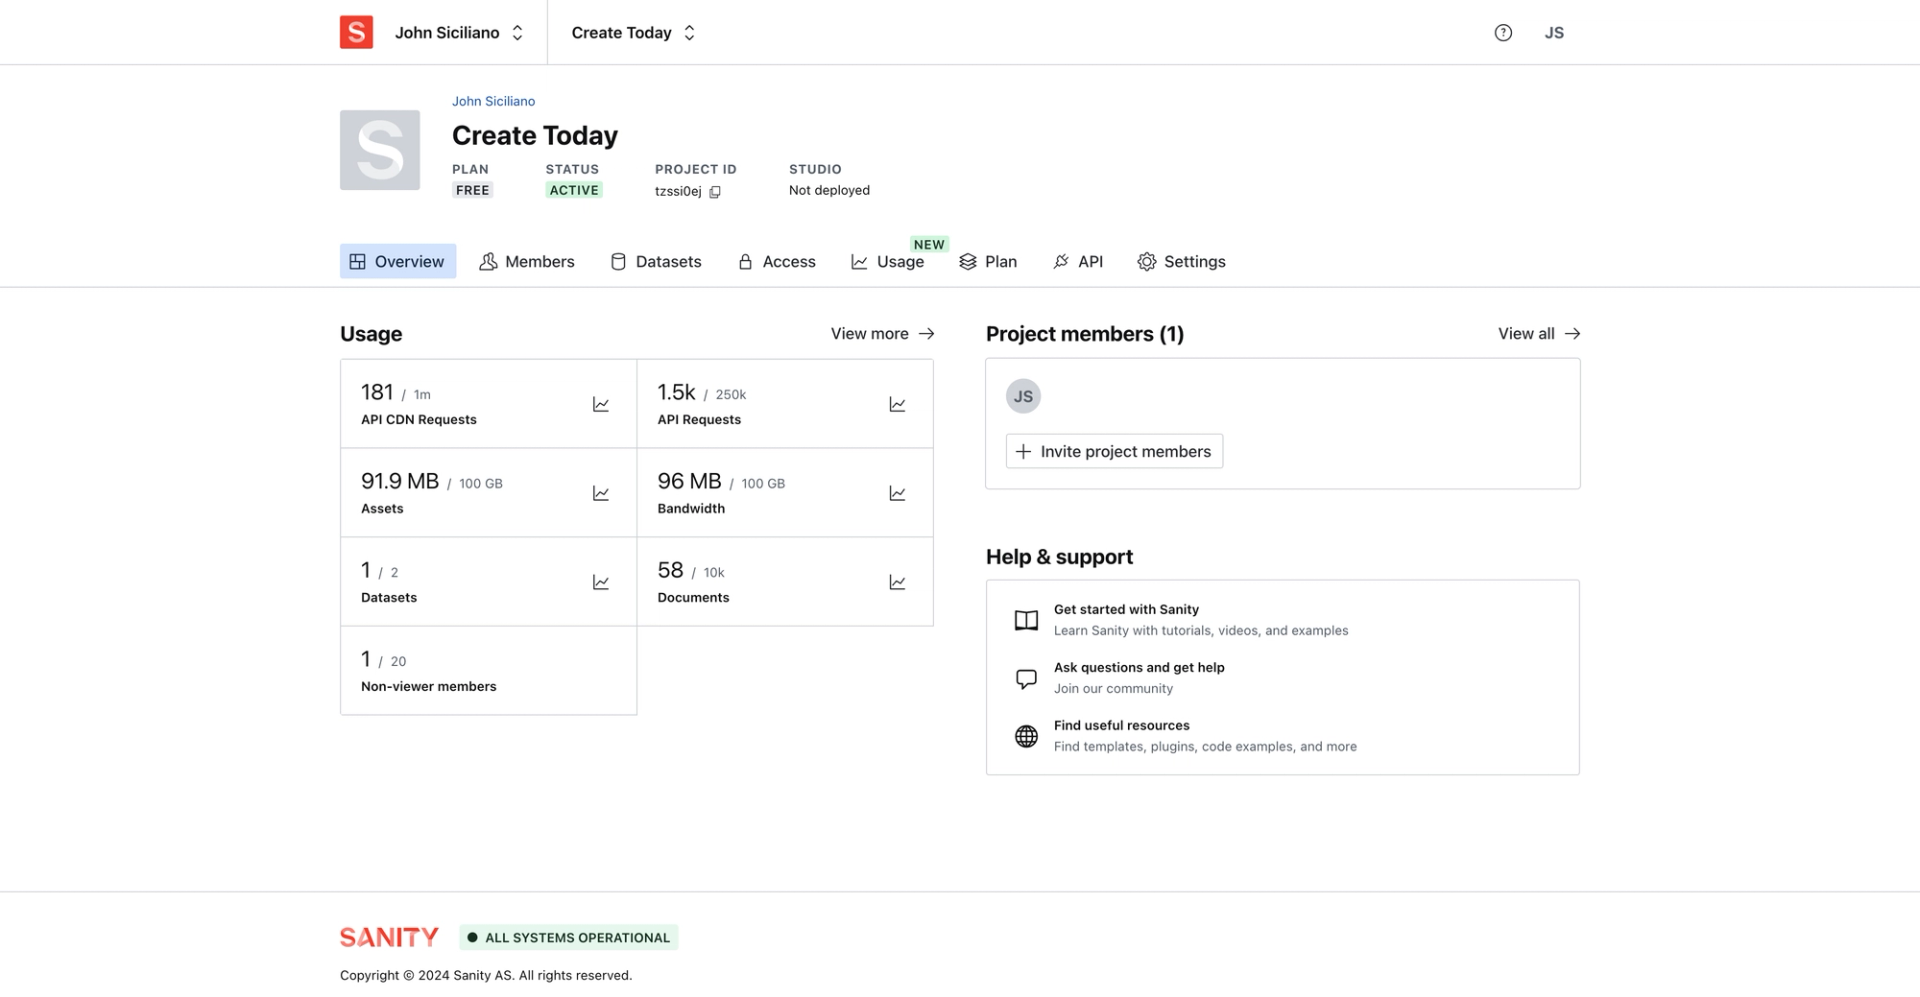Copy the project ID tzssi0ej
This screenshot has width=1920, height=997.
point(715,192)
